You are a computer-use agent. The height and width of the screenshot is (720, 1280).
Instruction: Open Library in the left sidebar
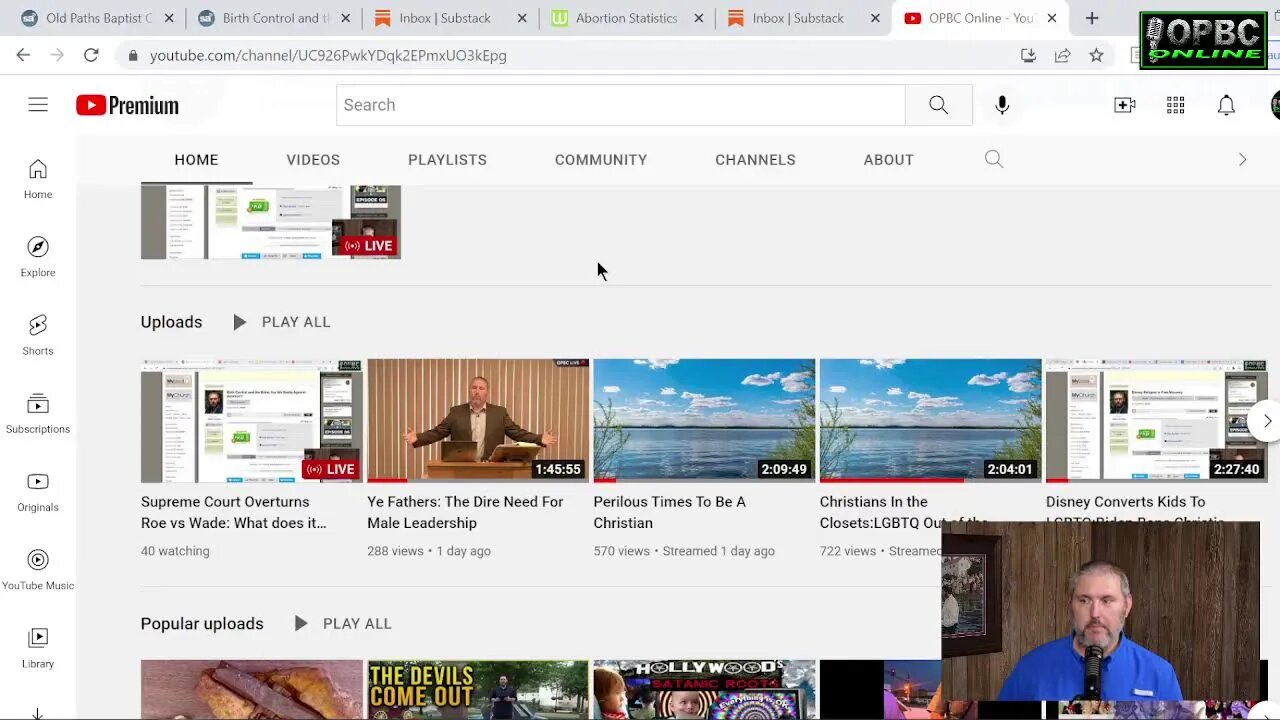38,649
